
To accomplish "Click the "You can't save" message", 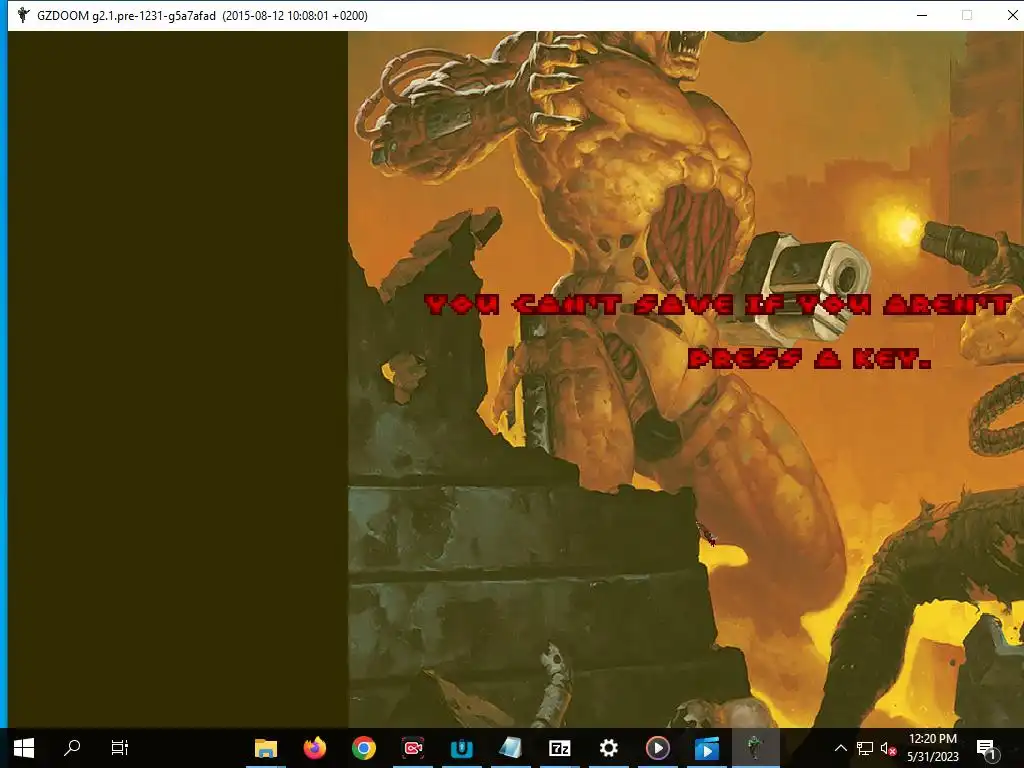I will coord(718,304).
